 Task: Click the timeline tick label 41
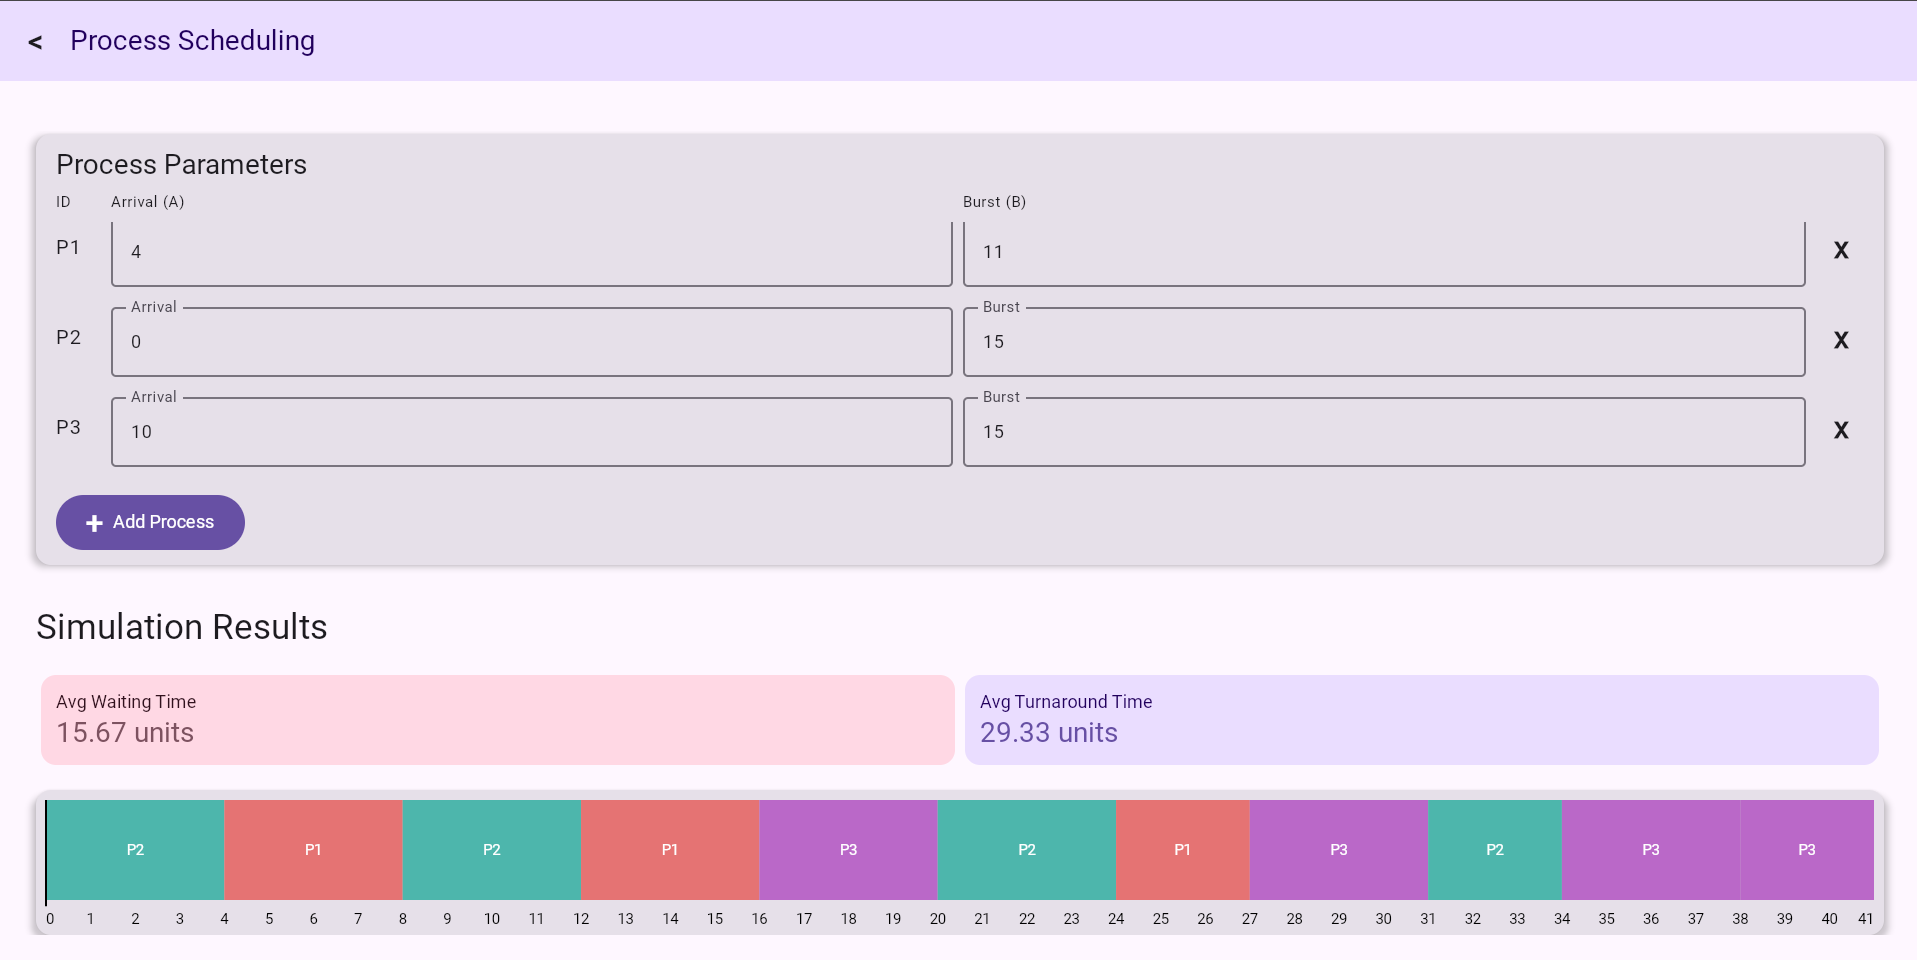click(1866, 919)
